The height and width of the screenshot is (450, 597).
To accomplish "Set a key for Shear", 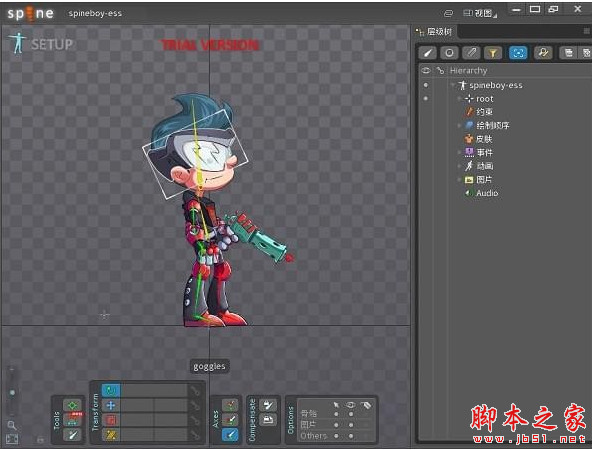I will point(195,434).
